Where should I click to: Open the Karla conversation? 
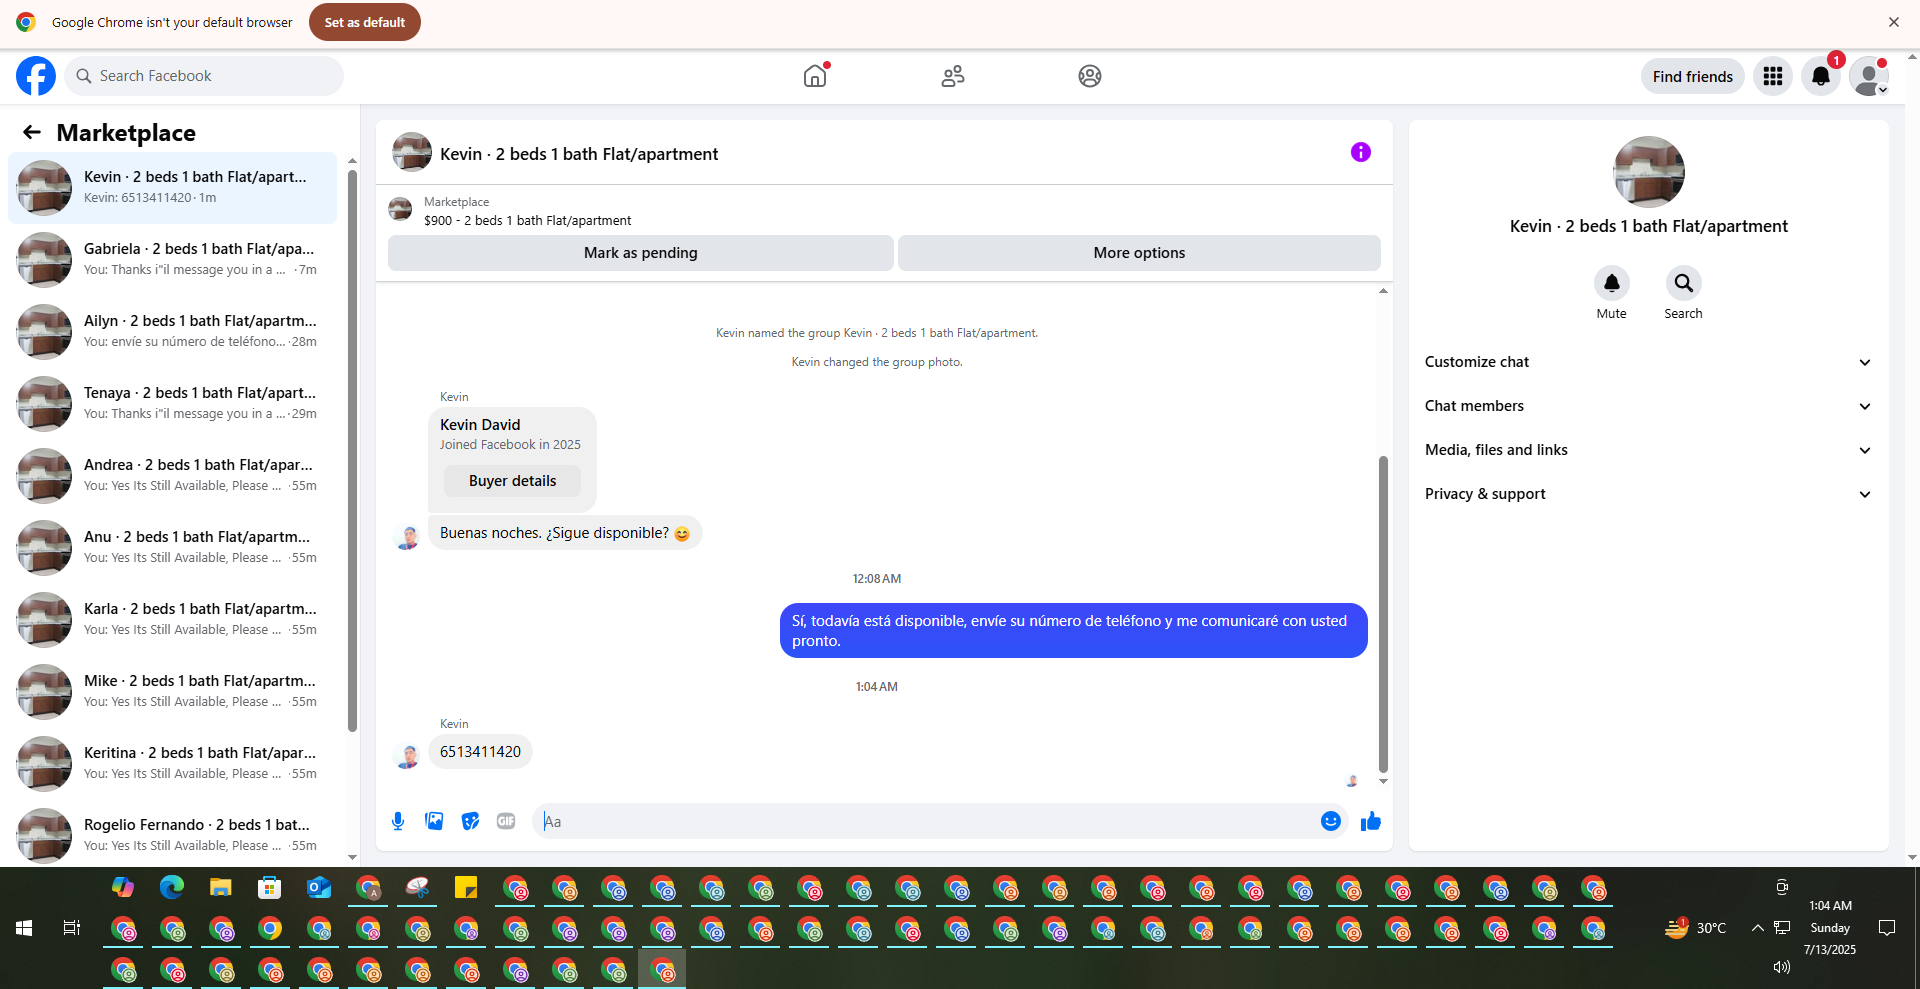pos(172,619)
